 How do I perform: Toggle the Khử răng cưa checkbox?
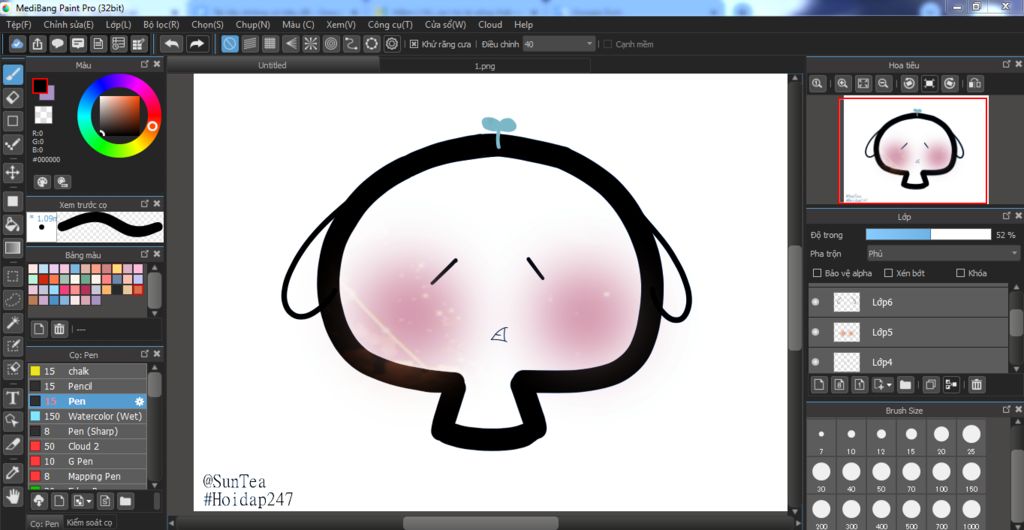[x=414, y=44]
